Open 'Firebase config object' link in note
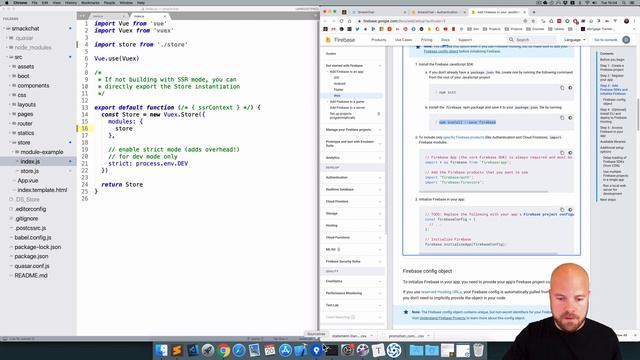The height and width of the screenshot is (360, 640). click(441, 51)
